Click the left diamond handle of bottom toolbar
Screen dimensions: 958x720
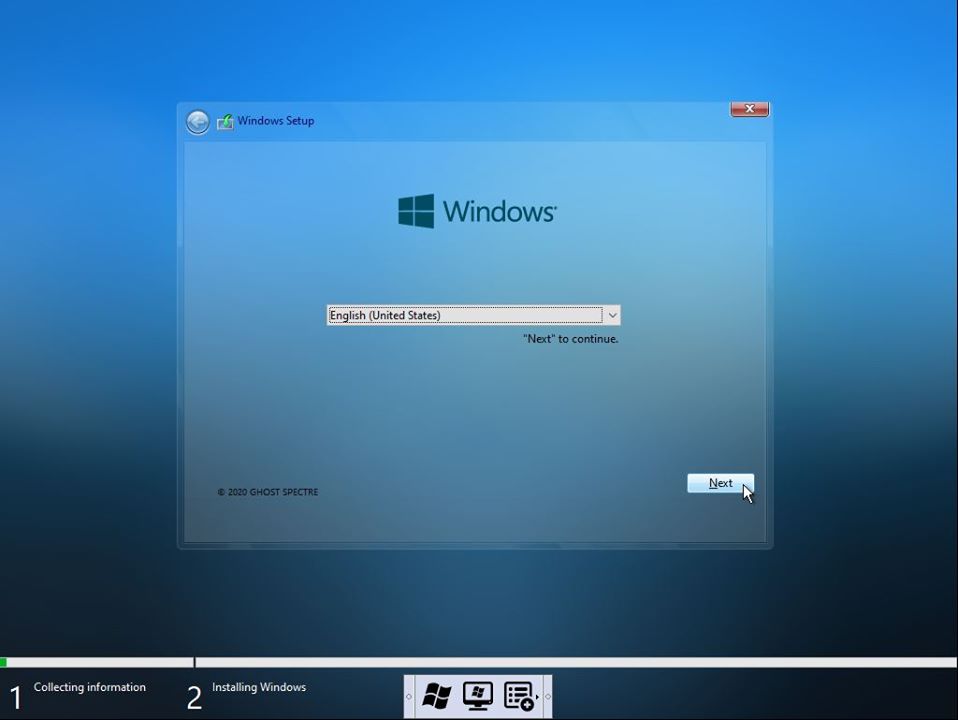pos(409,696)
